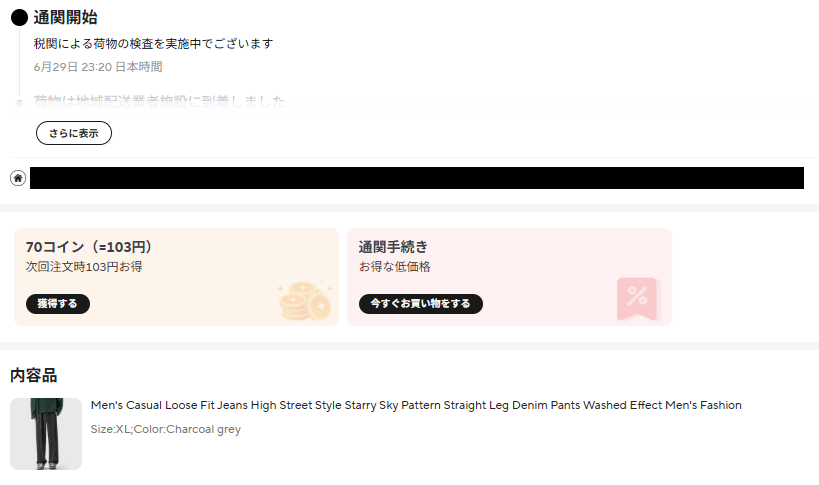The image size is (819, 485).
Task: Expand tracking history with さらに表示
Action: (x=74, y=133)
